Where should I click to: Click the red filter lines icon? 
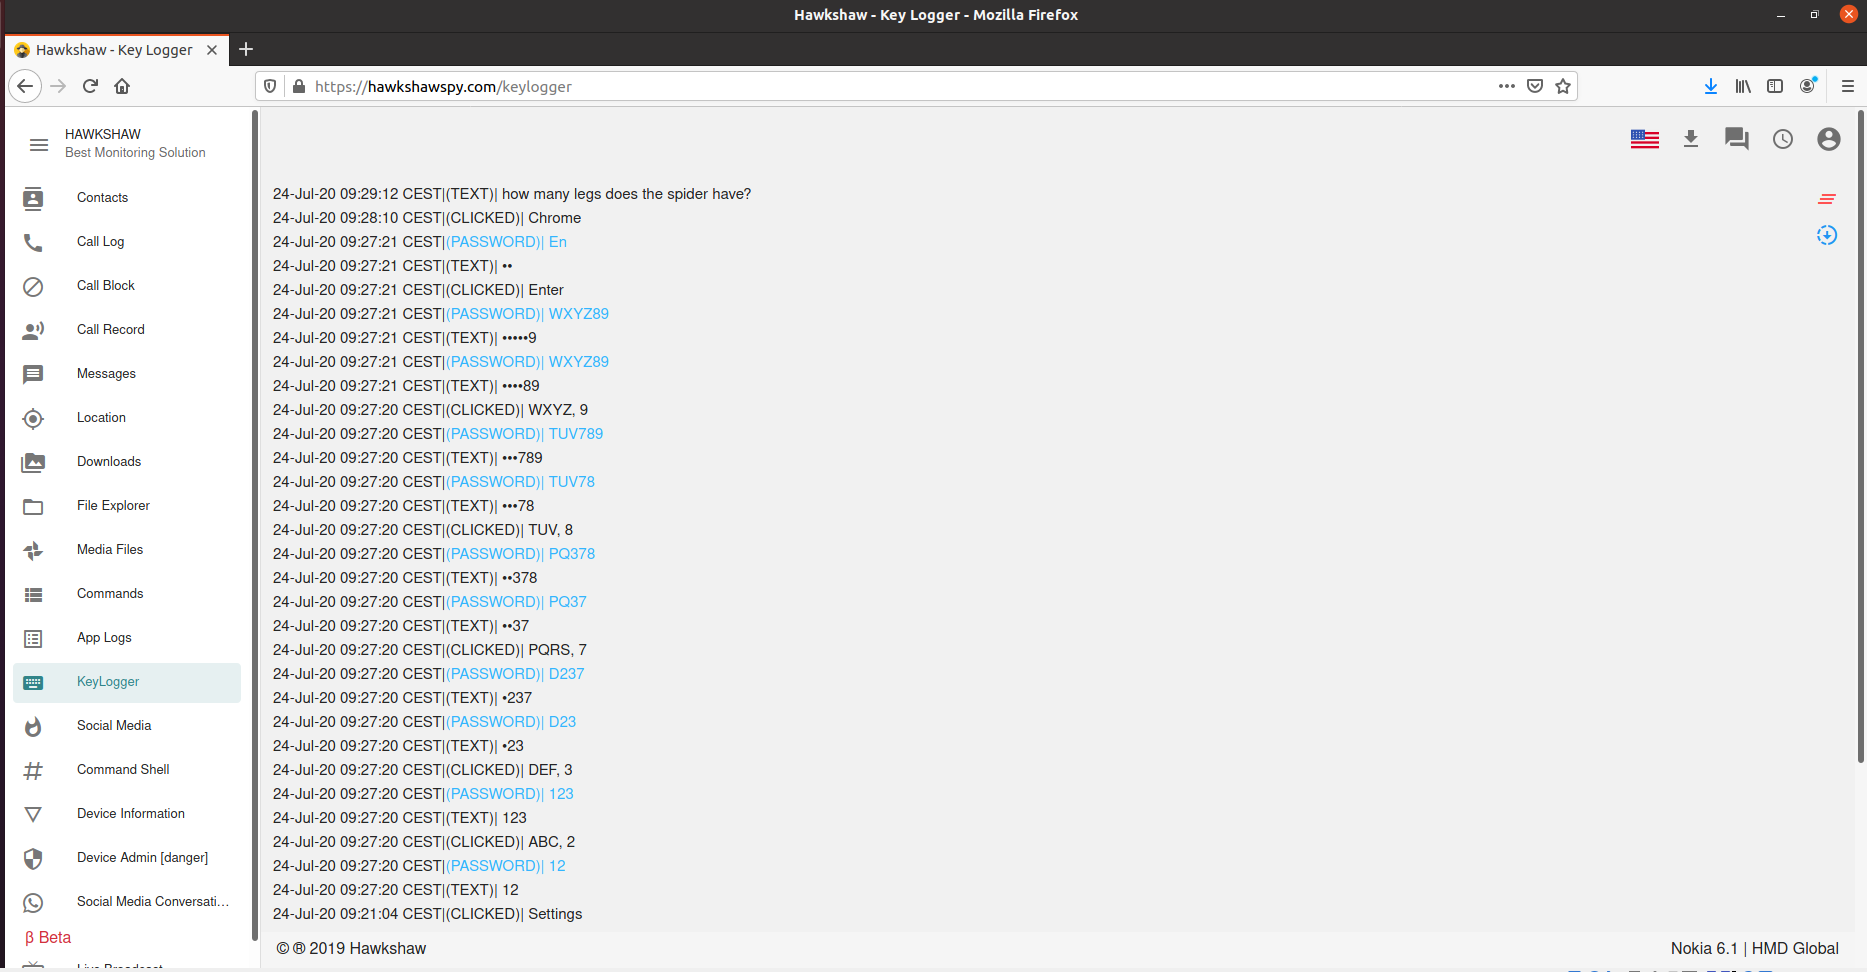point(1827,199)
